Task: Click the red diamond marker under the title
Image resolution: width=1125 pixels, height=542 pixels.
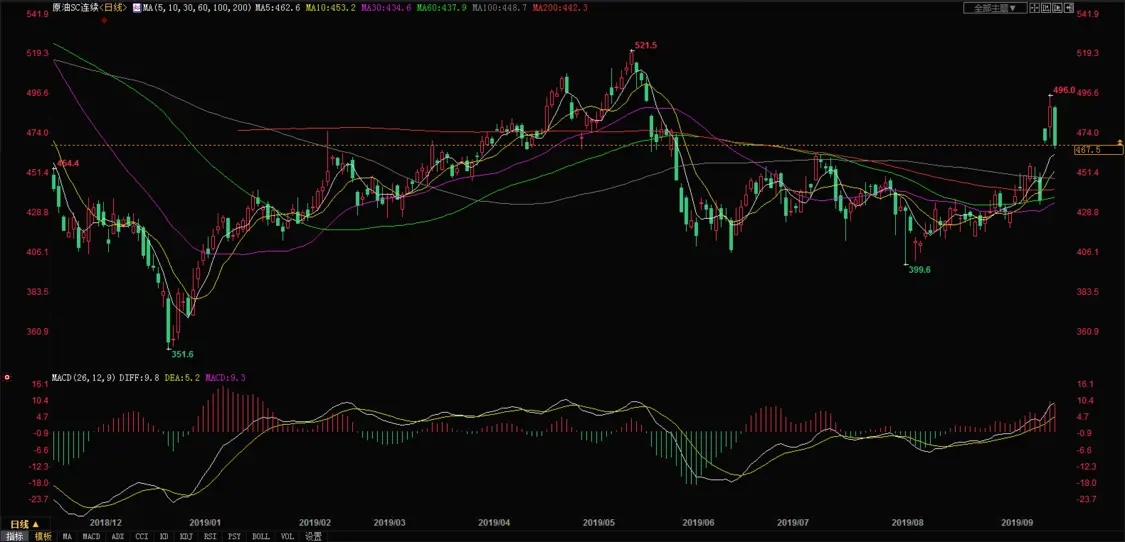Action: tap(105, 20)
